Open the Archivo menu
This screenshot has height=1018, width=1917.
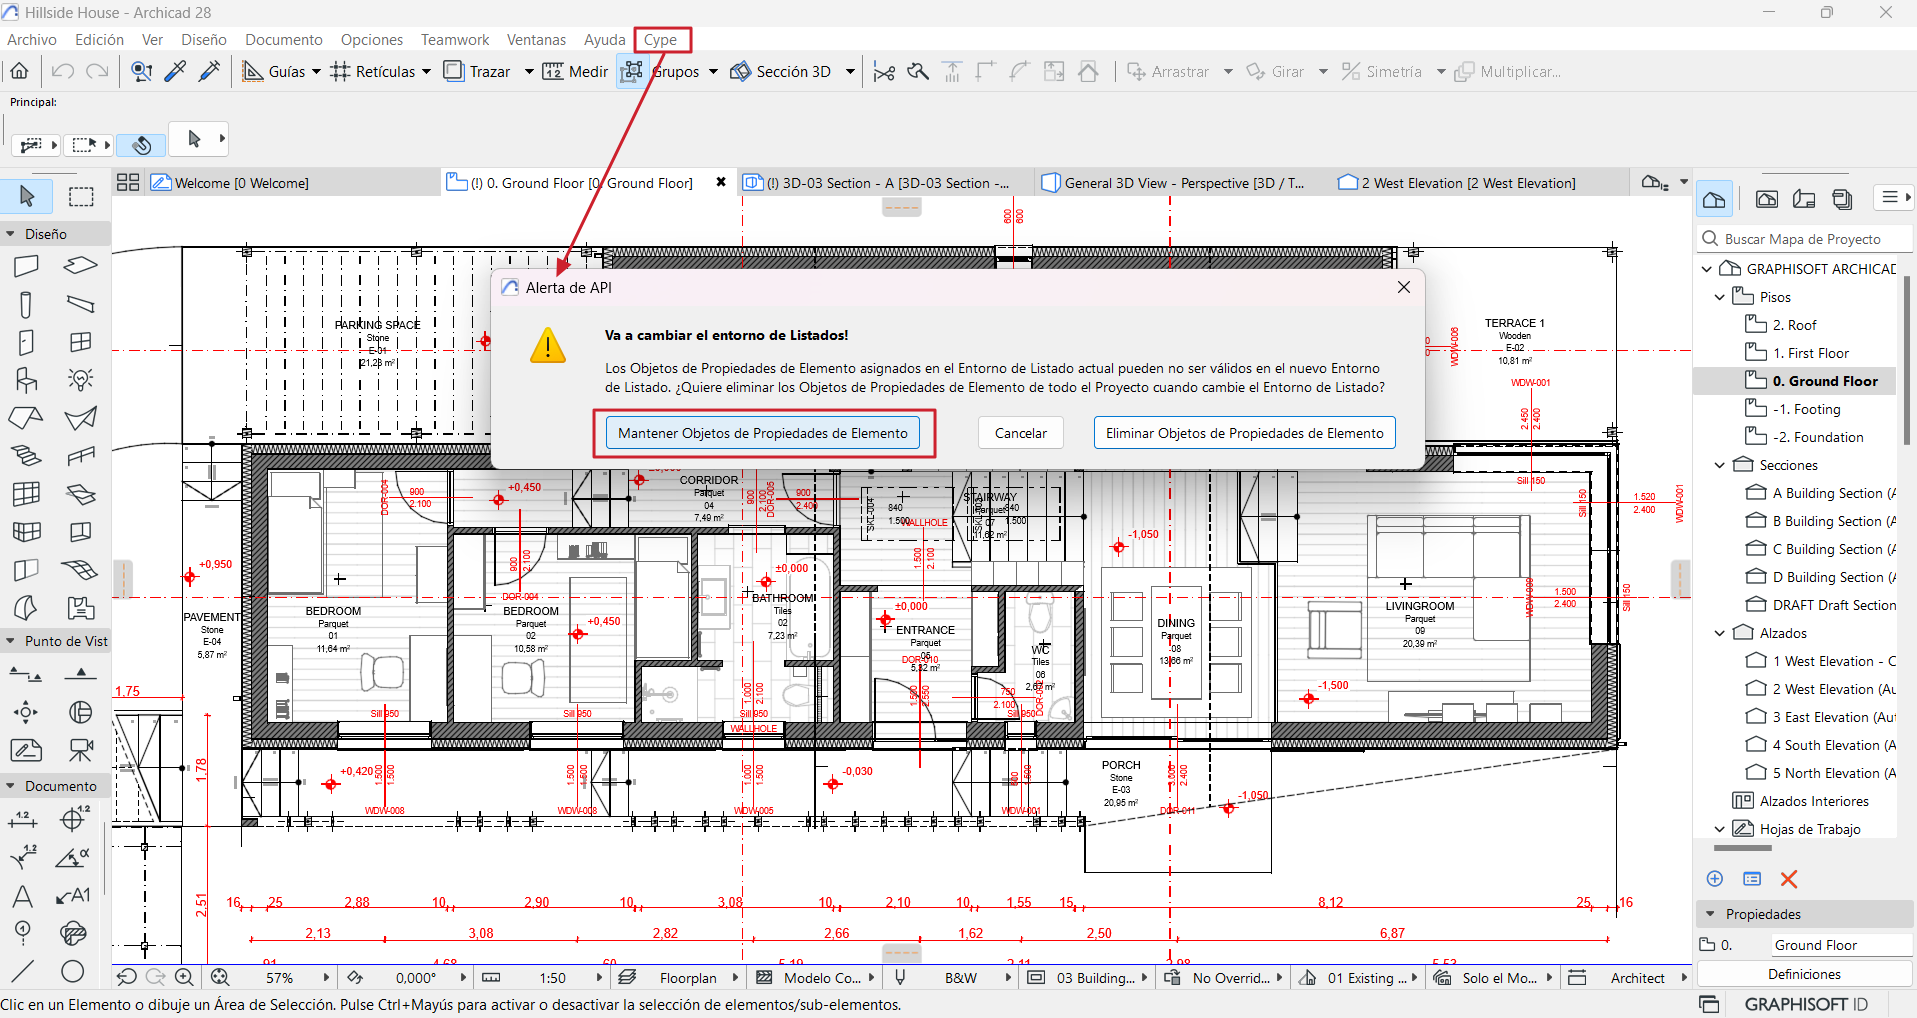click(x=32, y=40)
